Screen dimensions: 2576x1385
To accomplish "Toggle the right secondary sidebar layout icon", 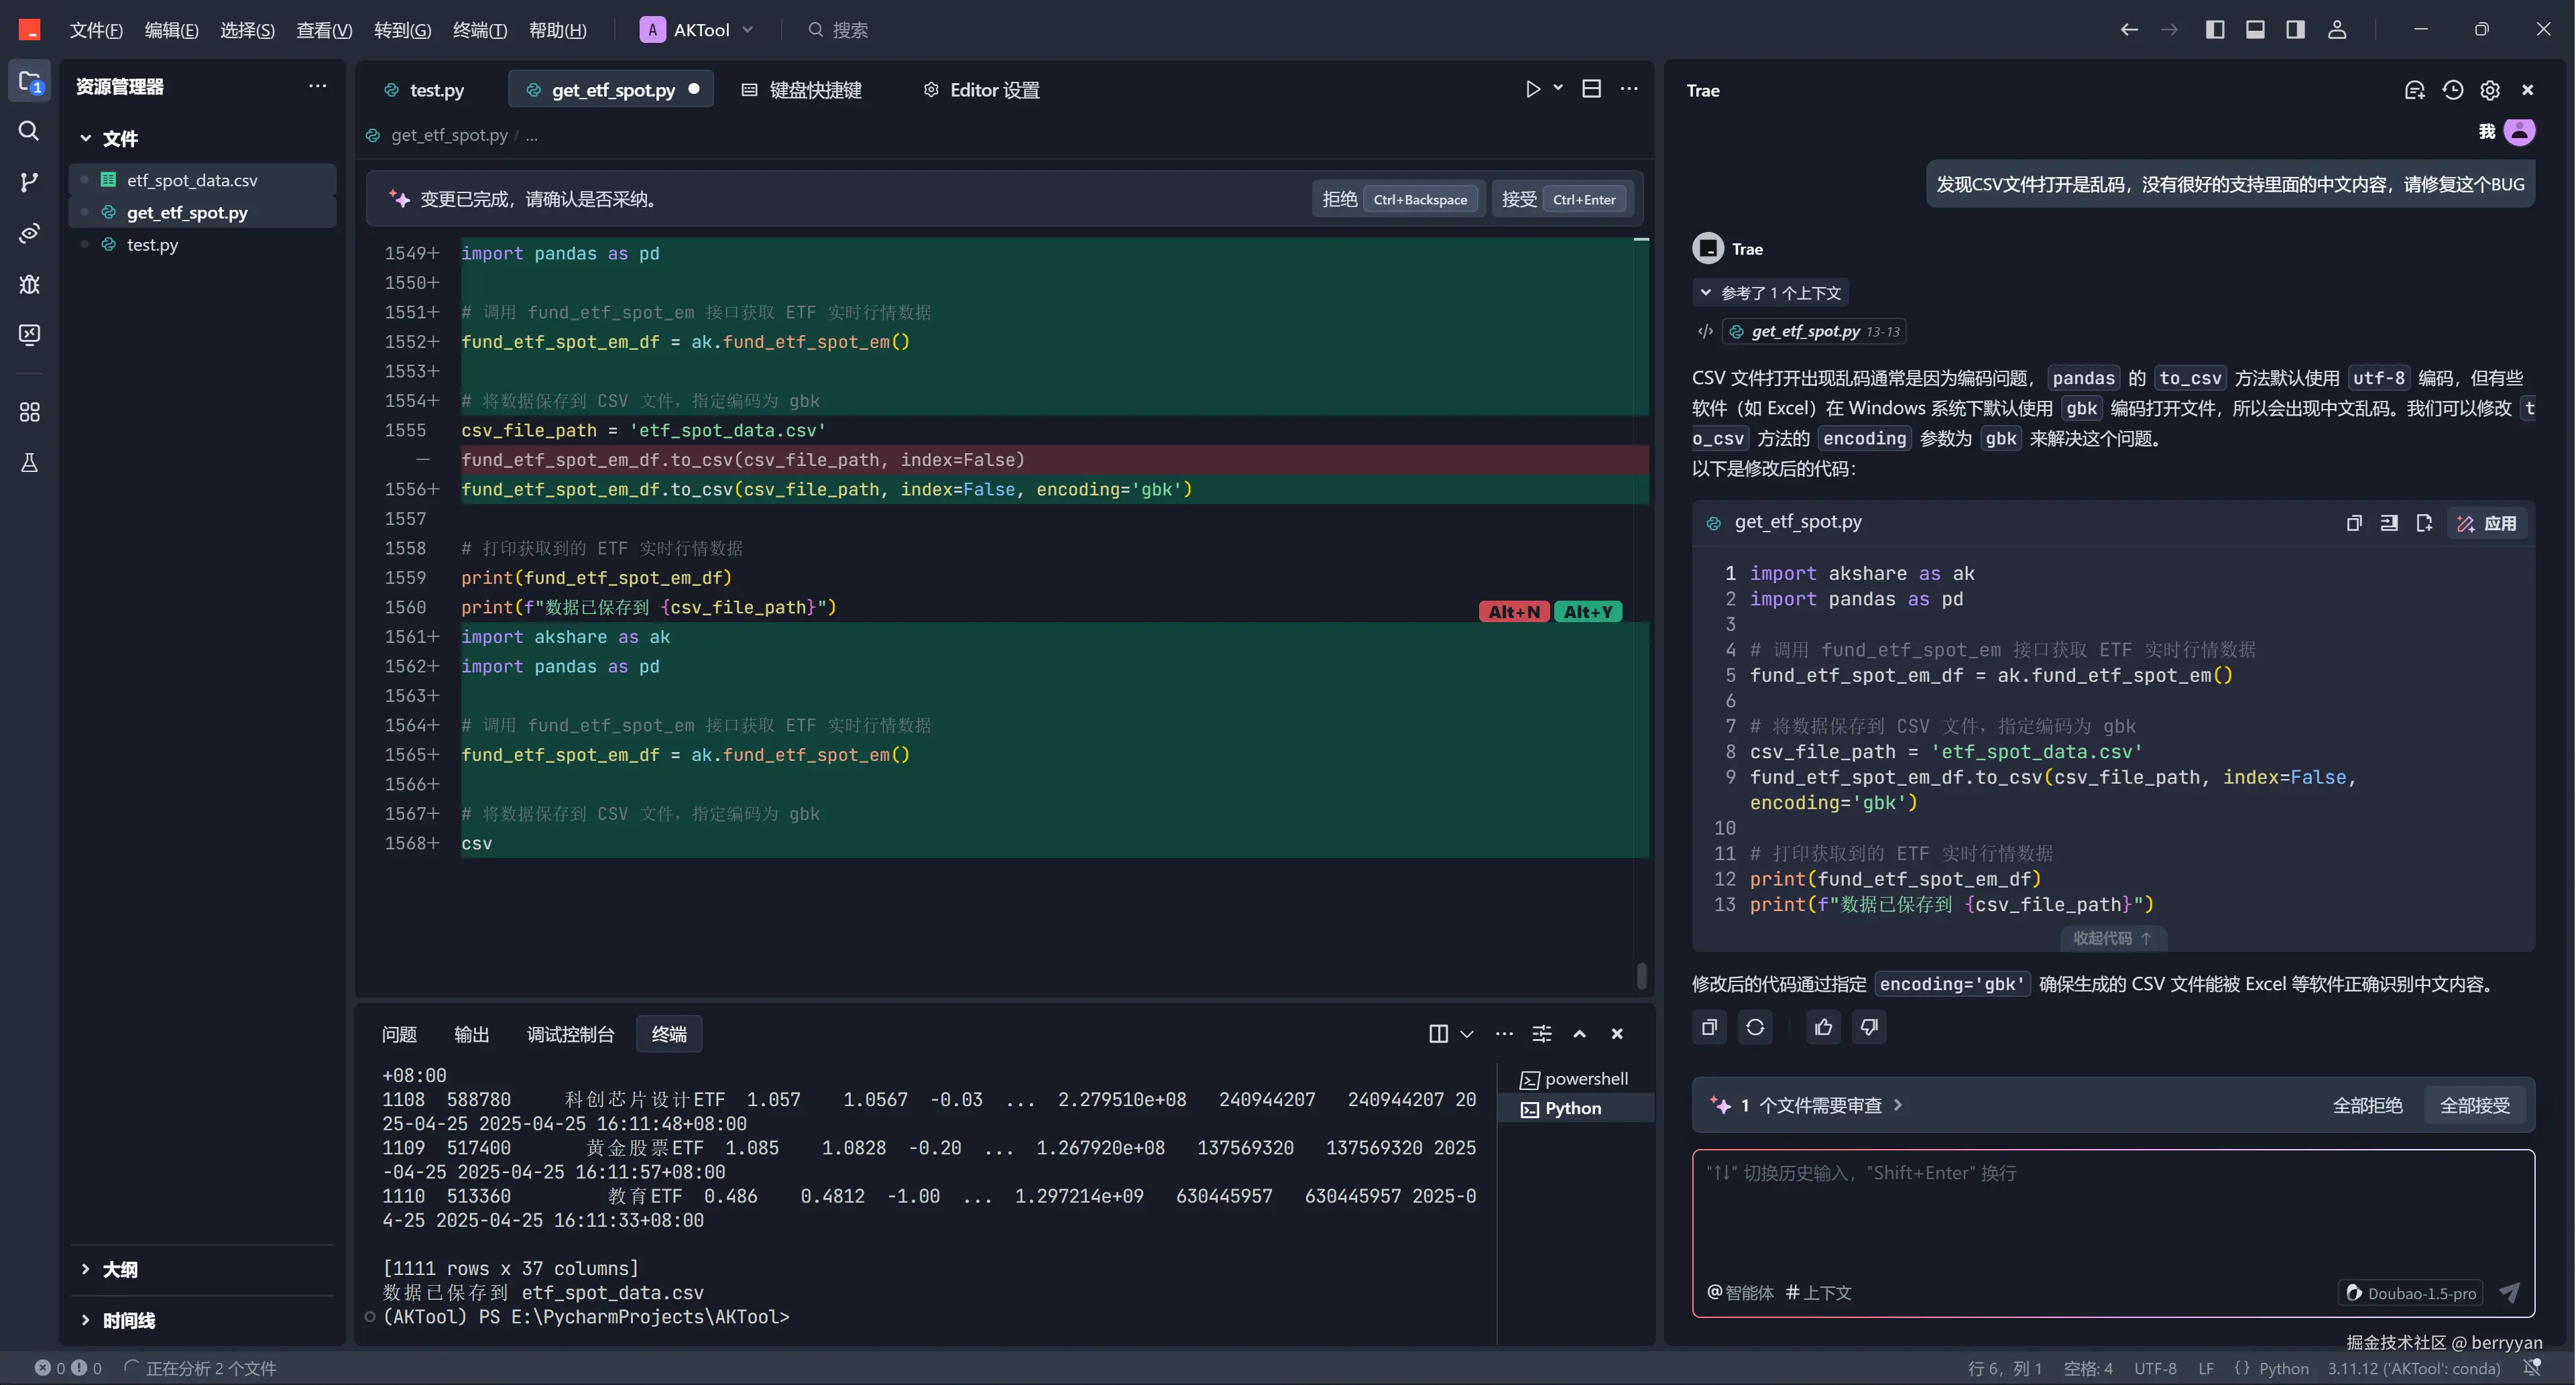I will [2296, 29].
